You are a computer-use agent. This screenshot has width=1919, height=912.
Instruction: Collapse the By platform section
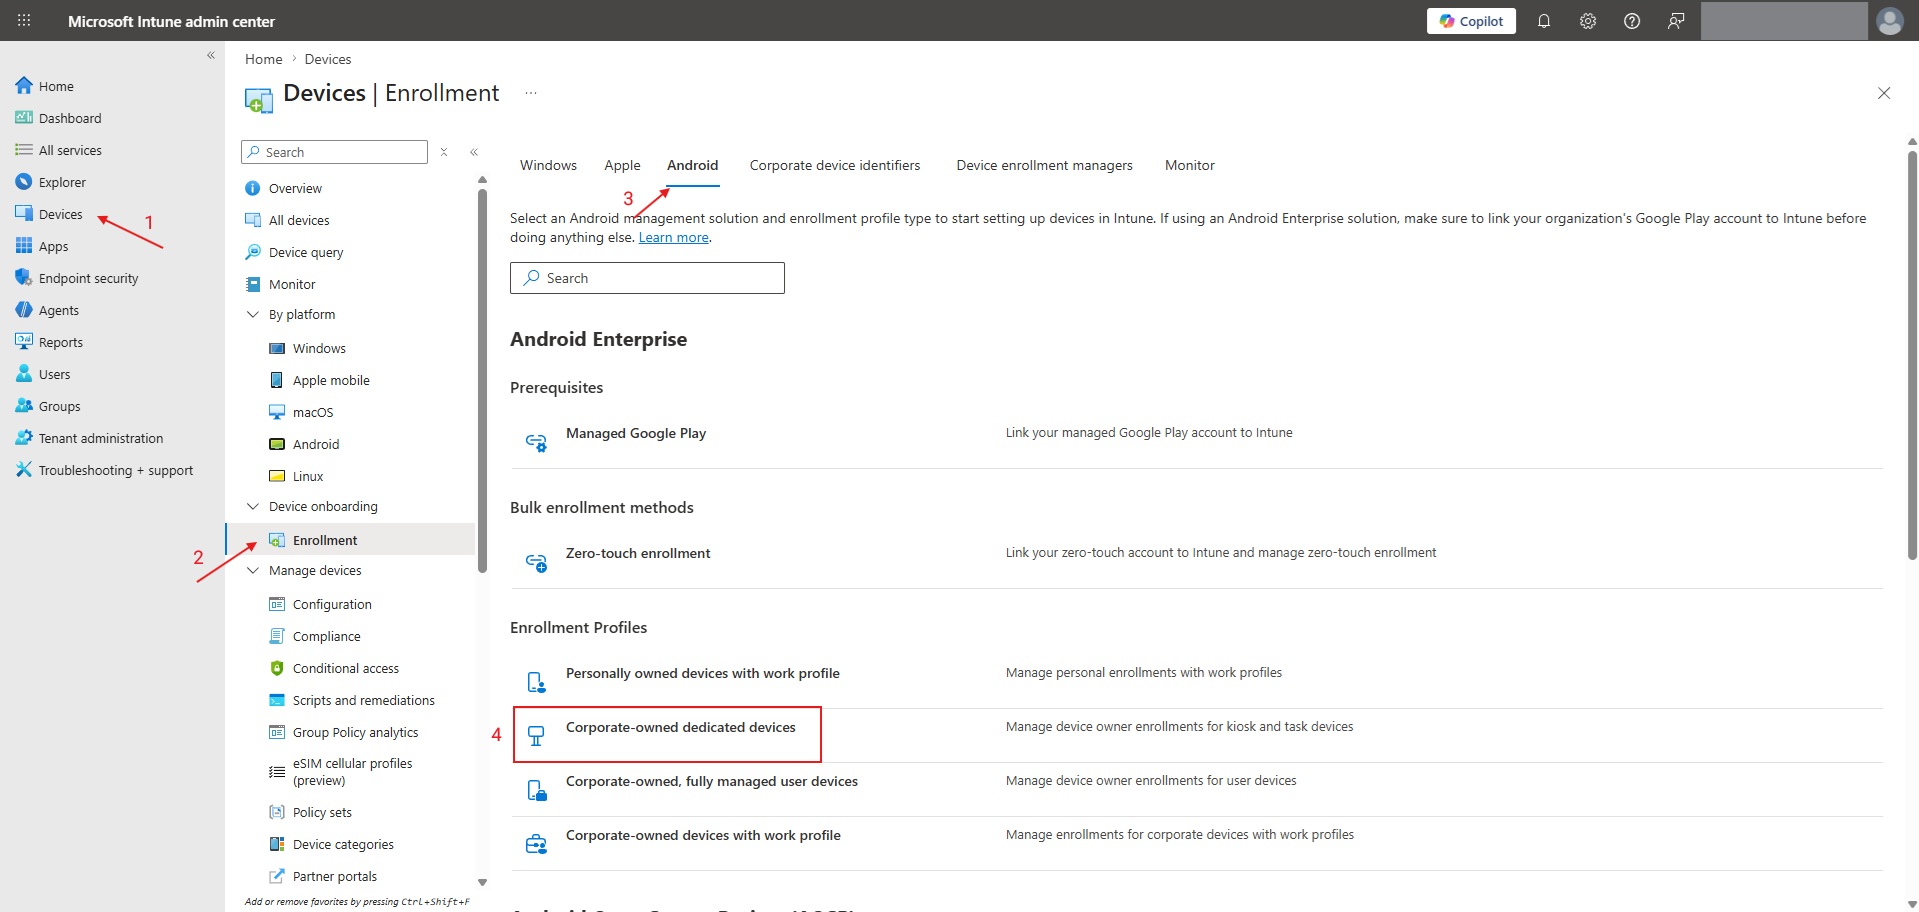click(x=253, y=314)
